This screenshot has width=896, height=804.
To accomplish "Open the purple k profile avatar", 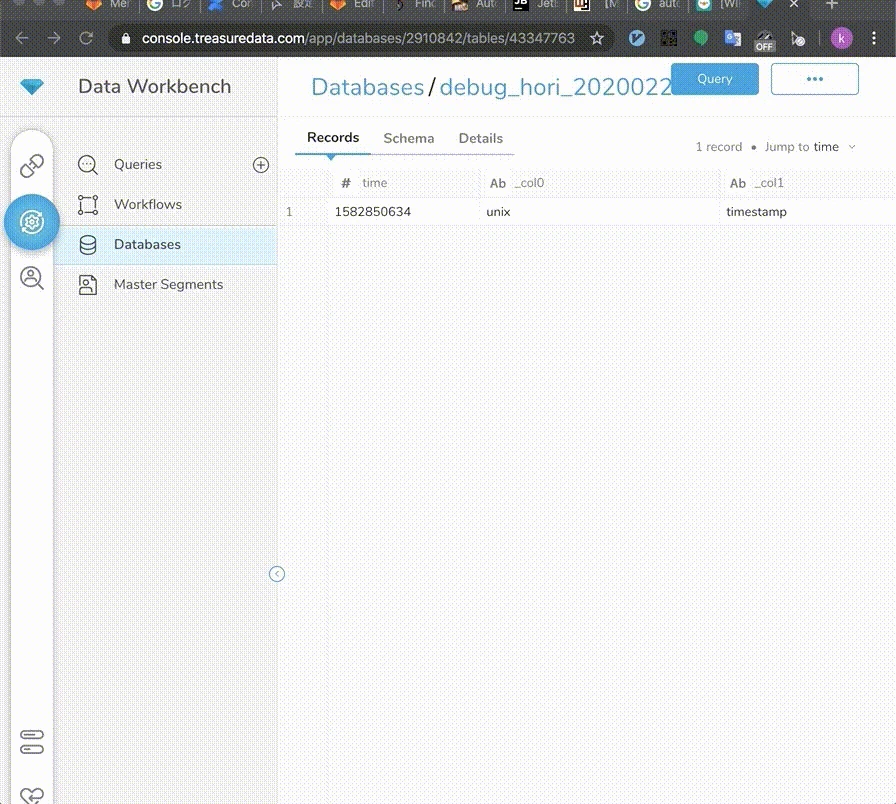I will click(841, 38).
